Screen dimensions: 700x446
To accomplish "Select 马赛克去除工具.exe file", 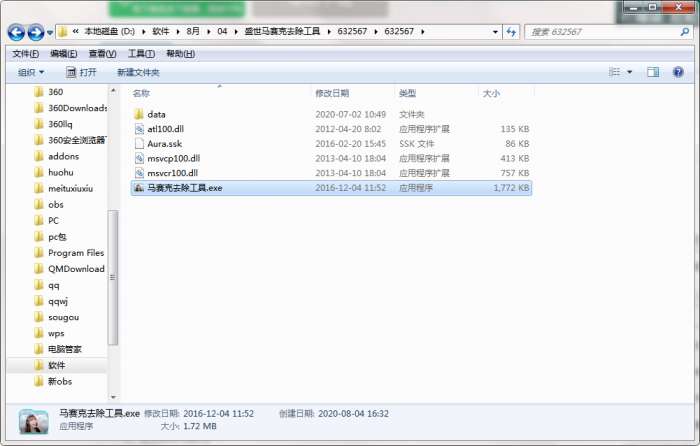I will coord(331,188).
